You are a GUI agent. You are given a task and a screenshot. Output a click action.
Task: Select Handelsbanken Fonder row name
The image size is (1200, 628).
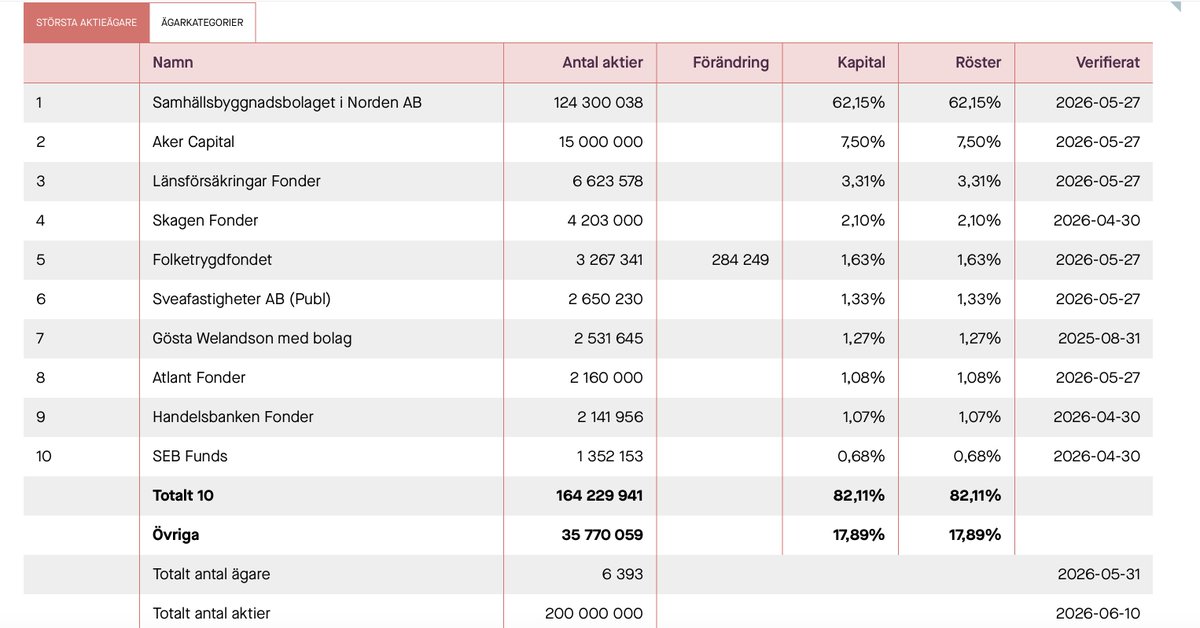coord(233,417)
